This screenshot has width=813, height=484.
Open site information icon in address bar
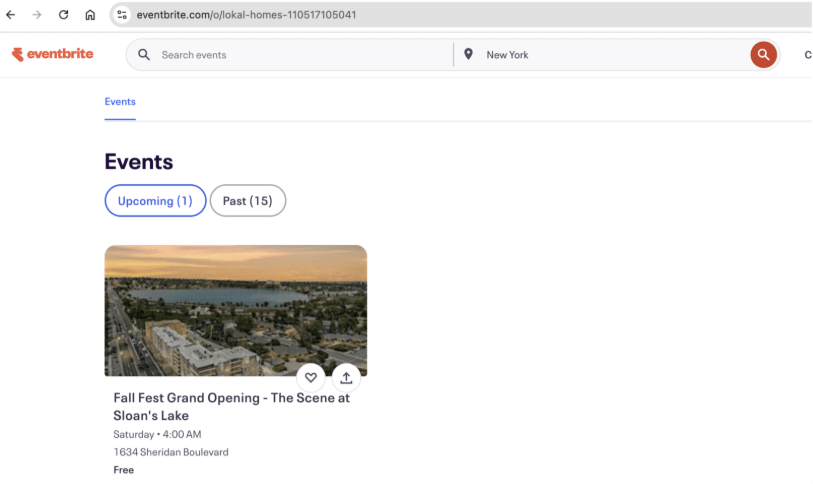tap(122, 15)
